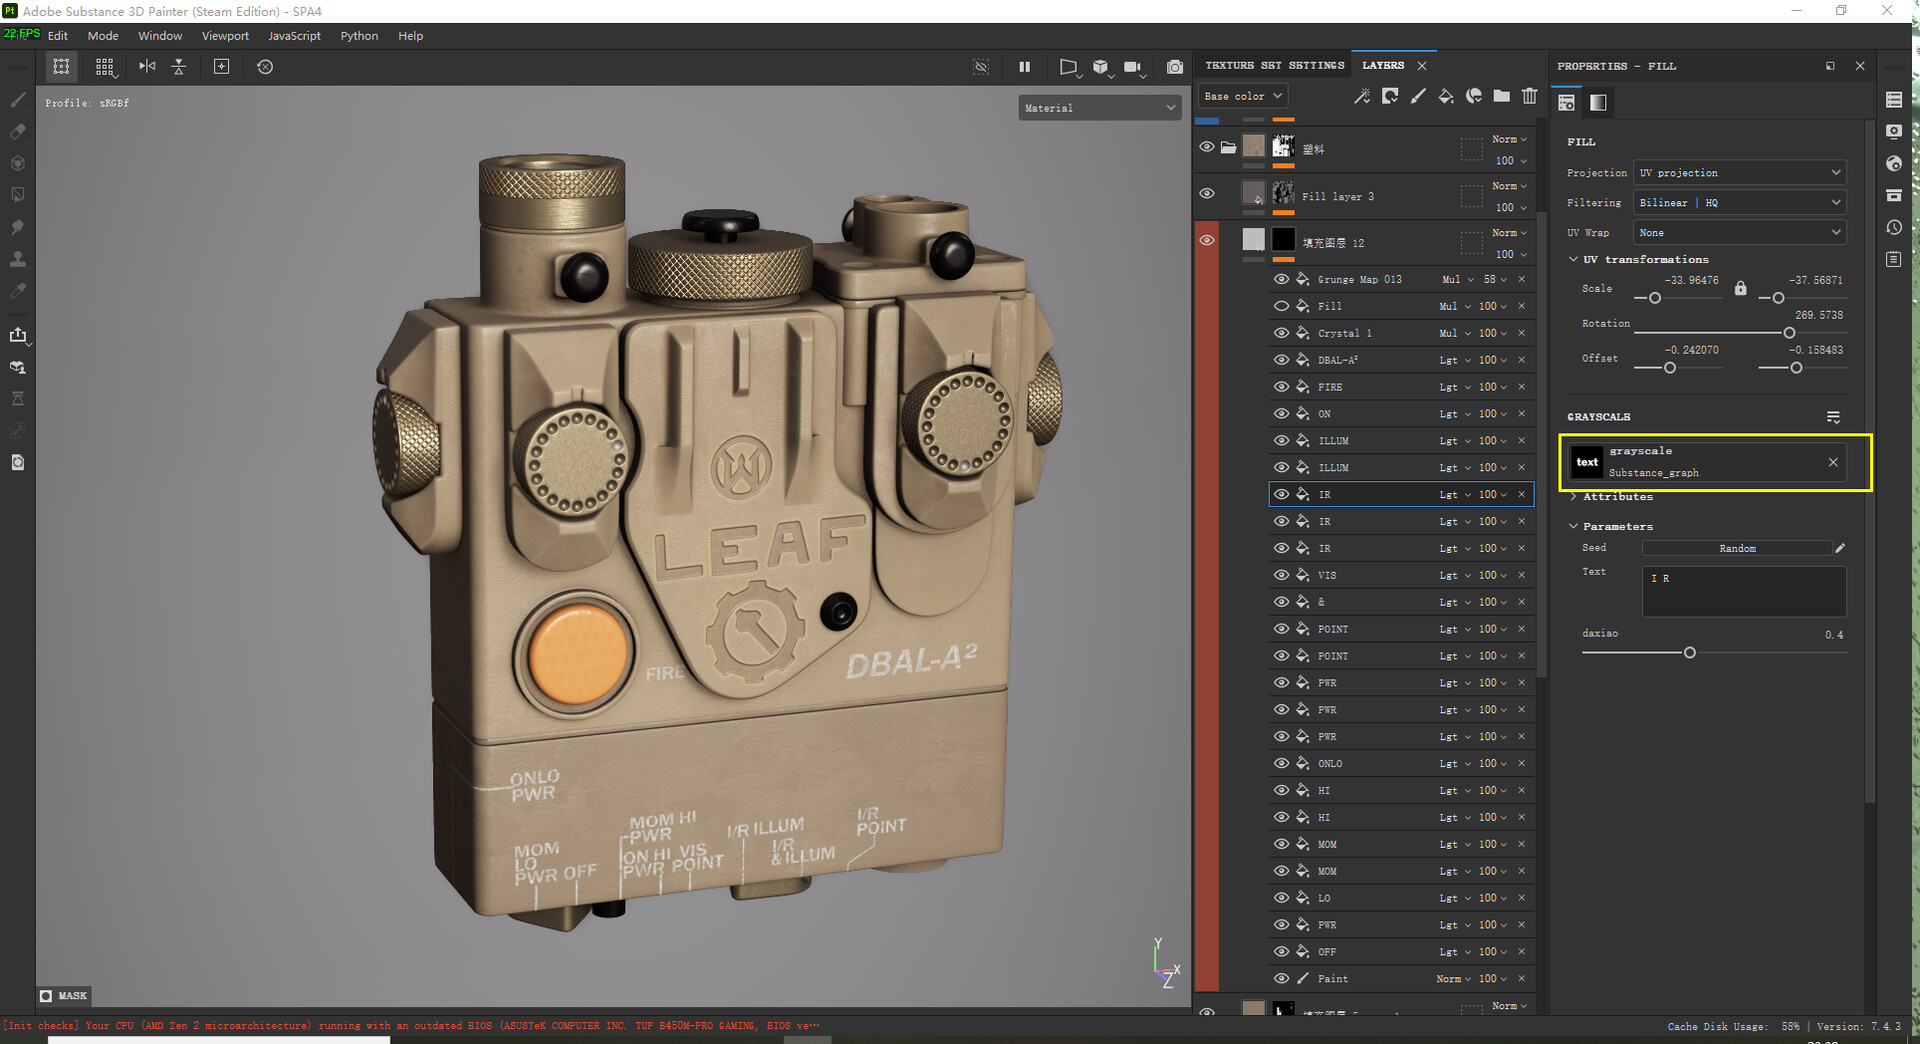Viewport: 1920px width, 1044px height.
Task: Hide the Crystal 1 effect
Action: tap(1281, 332)
